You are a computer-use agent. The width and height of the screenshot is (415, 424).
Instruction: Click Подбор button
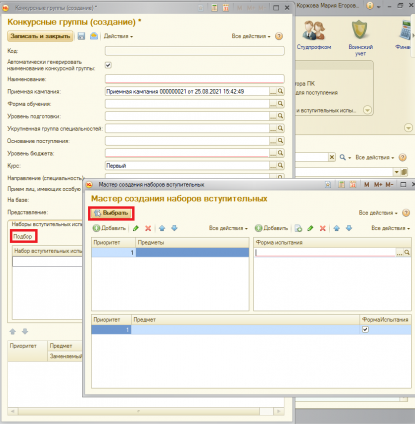(x=23, y=236)
